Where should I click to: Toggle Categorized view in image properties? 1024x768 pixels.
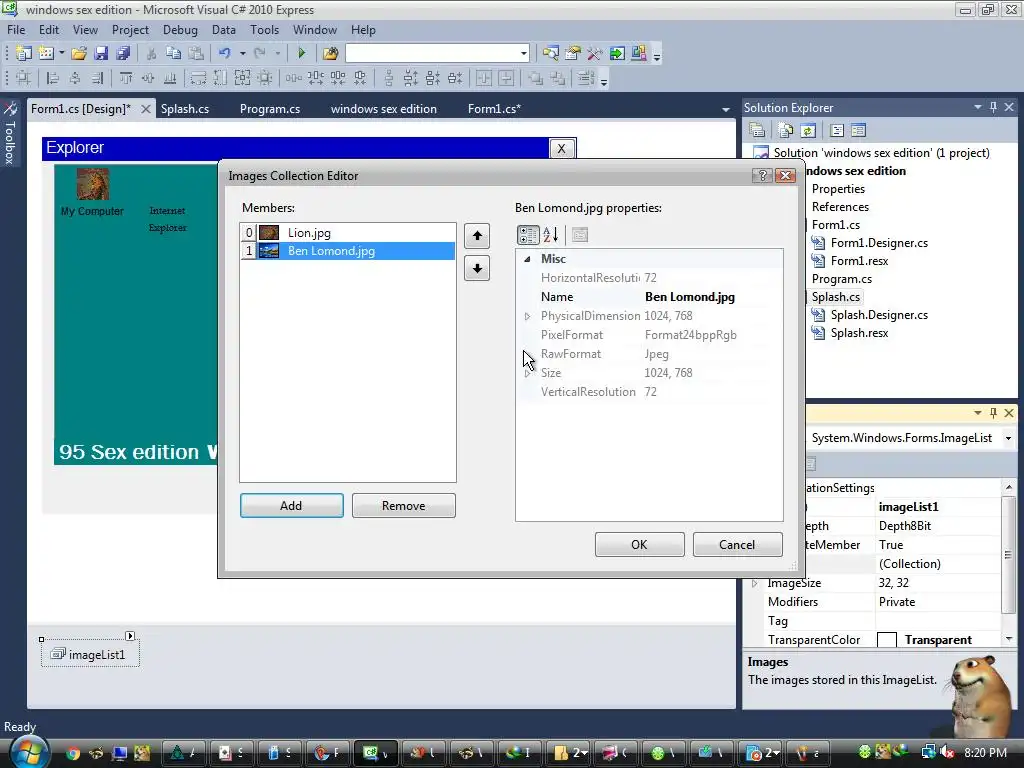(528, 234)
